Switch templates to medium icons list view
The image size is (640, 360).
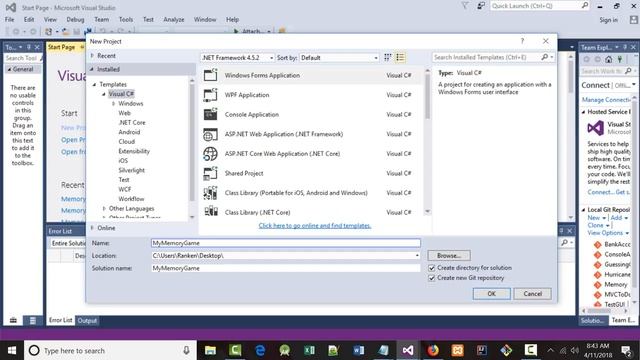[x=400, y=58]
